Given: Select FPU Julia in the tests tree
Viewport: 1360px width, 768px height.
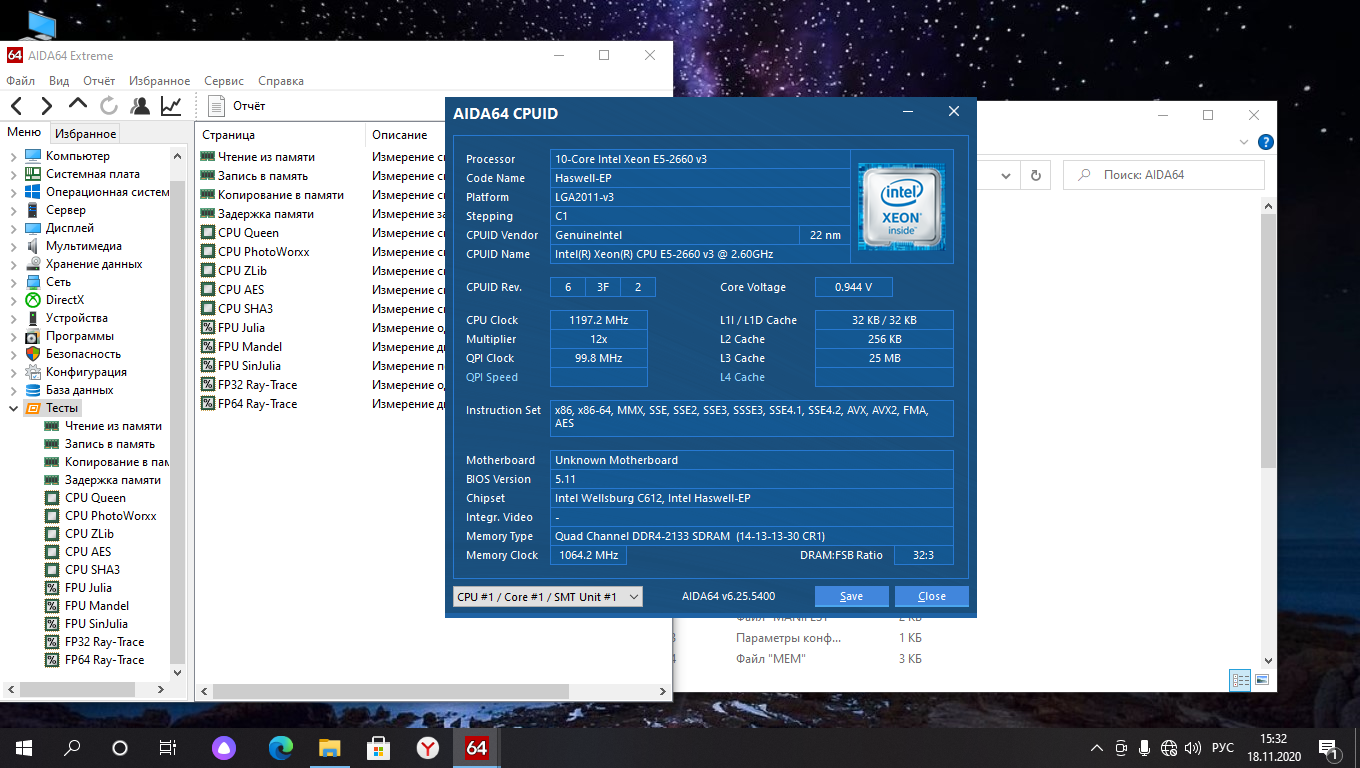Looking at the screenshot, I should coord(88,588).
